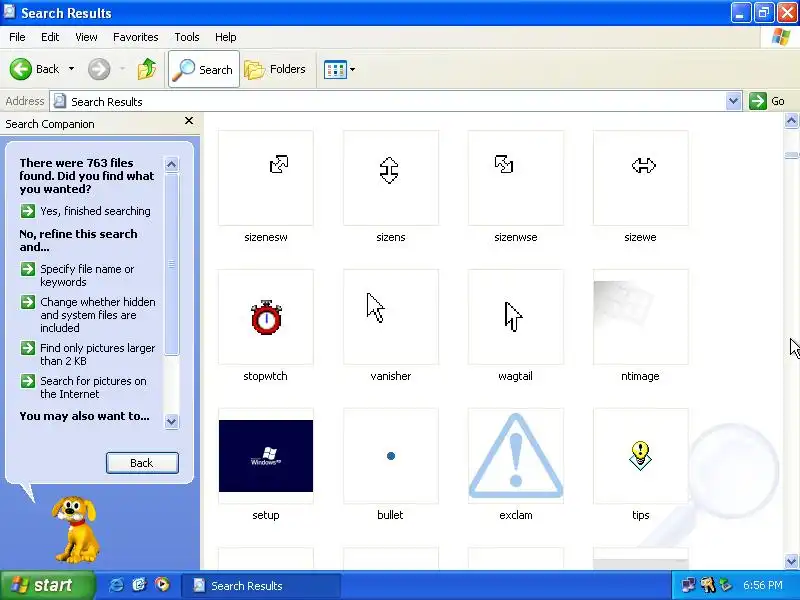Click the file name 'tips'
Viewport: 800px width, 600px height.
641,515
